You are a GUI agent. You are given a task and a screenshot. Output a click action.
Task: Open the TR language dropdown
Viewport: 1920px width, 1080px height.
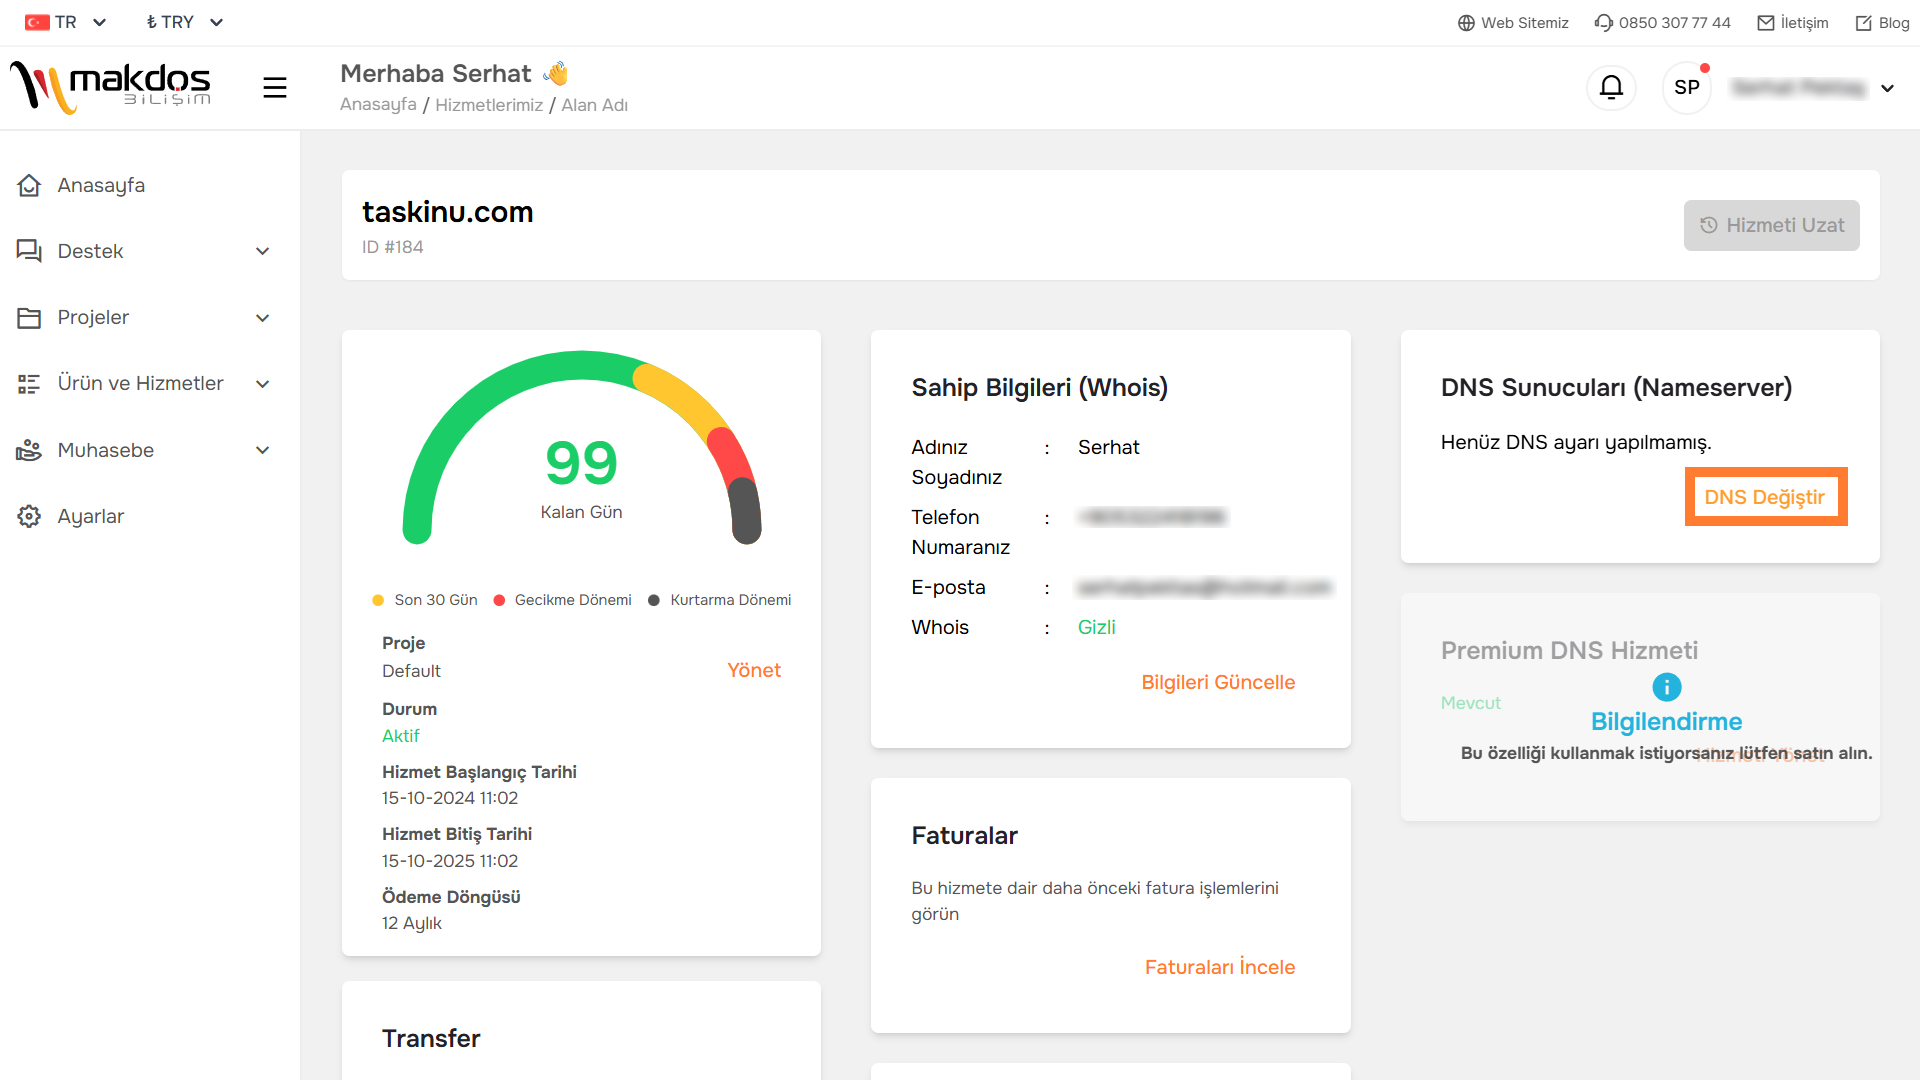(x=66, y=22)
